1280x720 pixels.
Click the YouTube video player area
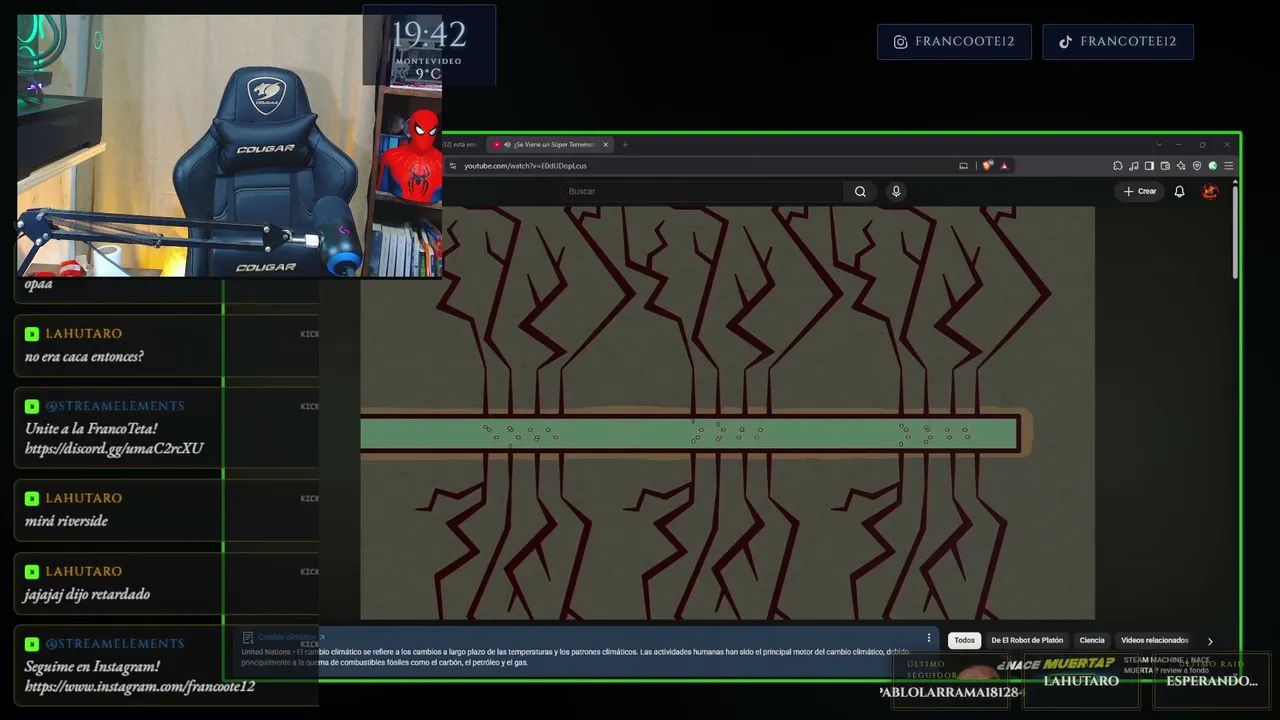tap(727, 413)
